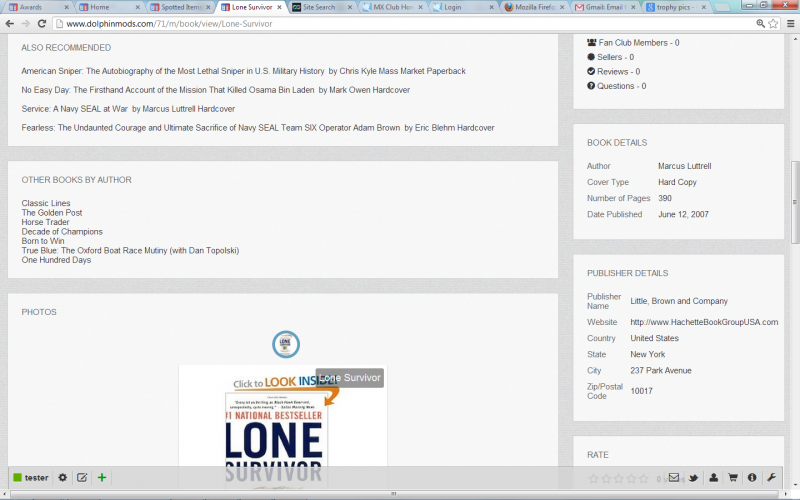The height and width of the screenshot is (500, 800).
Task: Switch to the Login tab
Action: point(463,7)
